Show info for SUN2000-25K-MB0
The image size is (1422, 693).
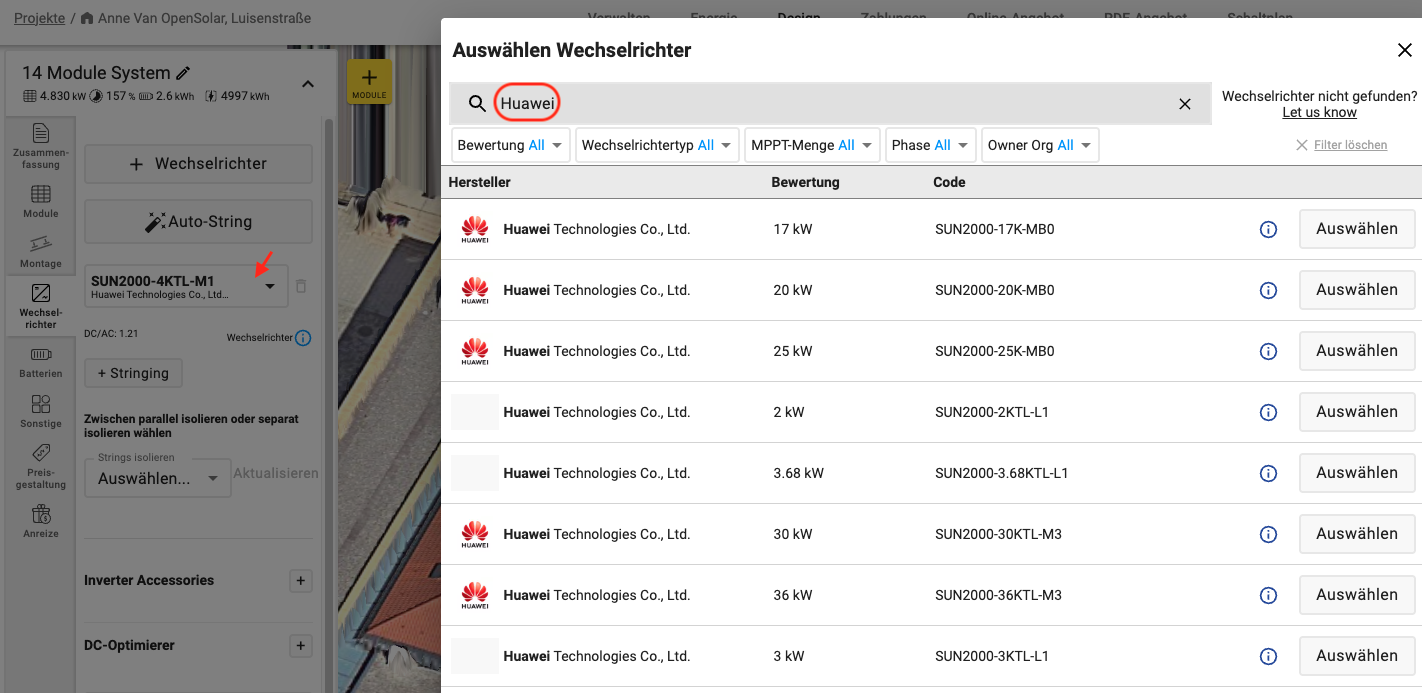click(1268, 352)
